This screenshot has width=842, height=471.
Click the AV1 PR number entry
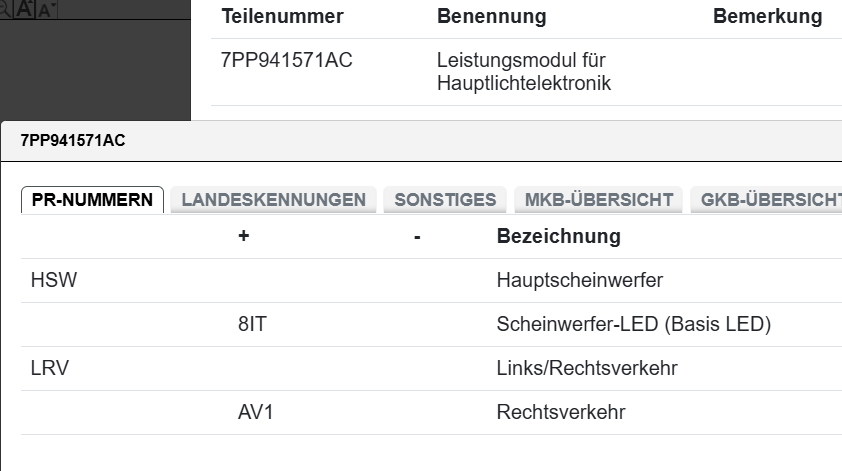click(255, 413)
